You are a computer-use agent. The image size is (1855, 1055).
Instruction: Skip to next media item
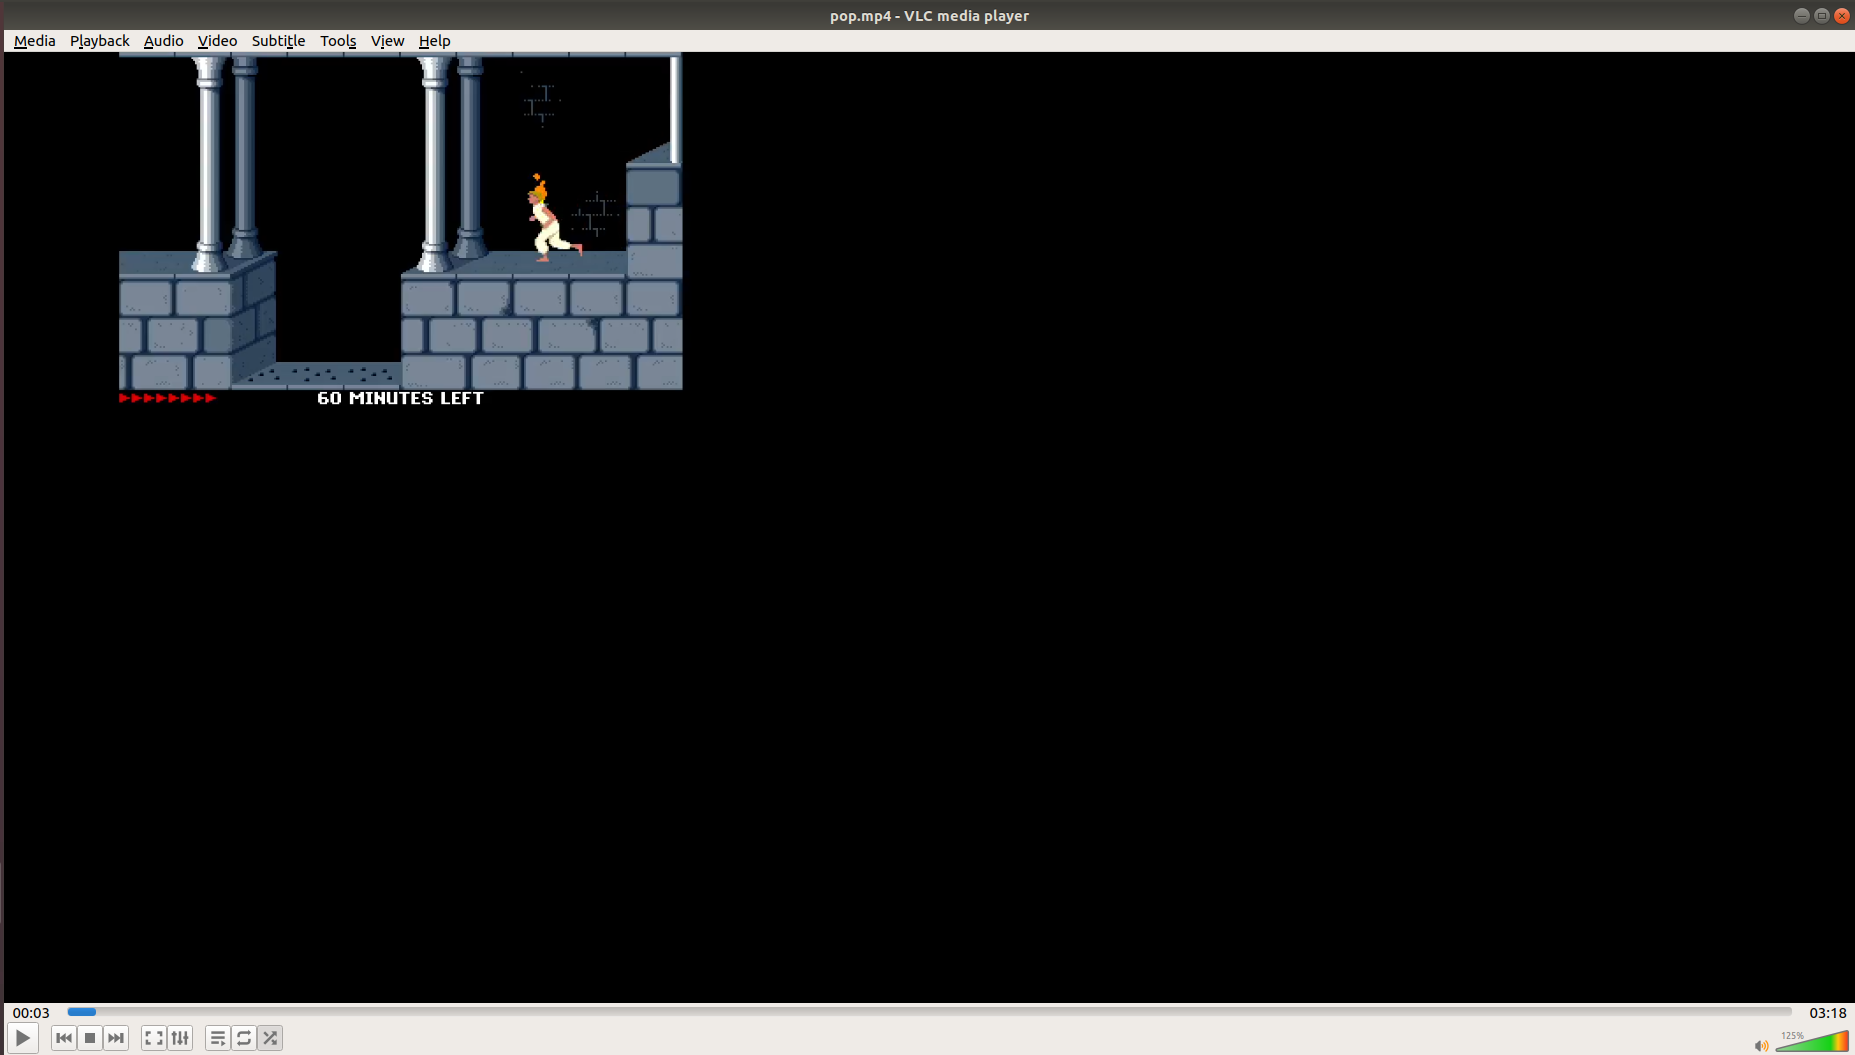[x=116, y=1038]
